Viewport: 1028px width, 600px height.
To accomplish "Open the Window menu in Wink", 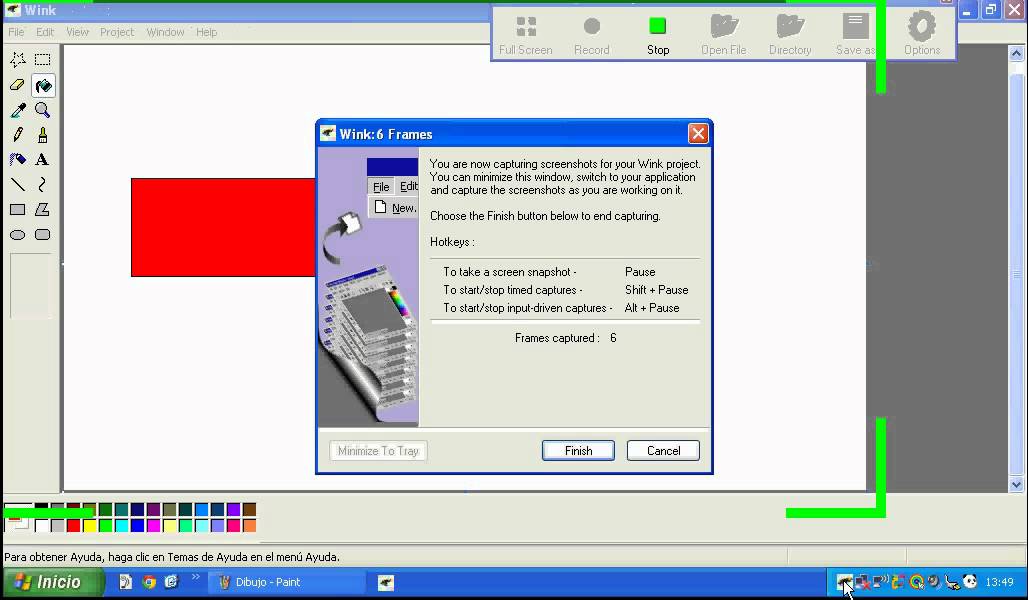I will [165, 32].
